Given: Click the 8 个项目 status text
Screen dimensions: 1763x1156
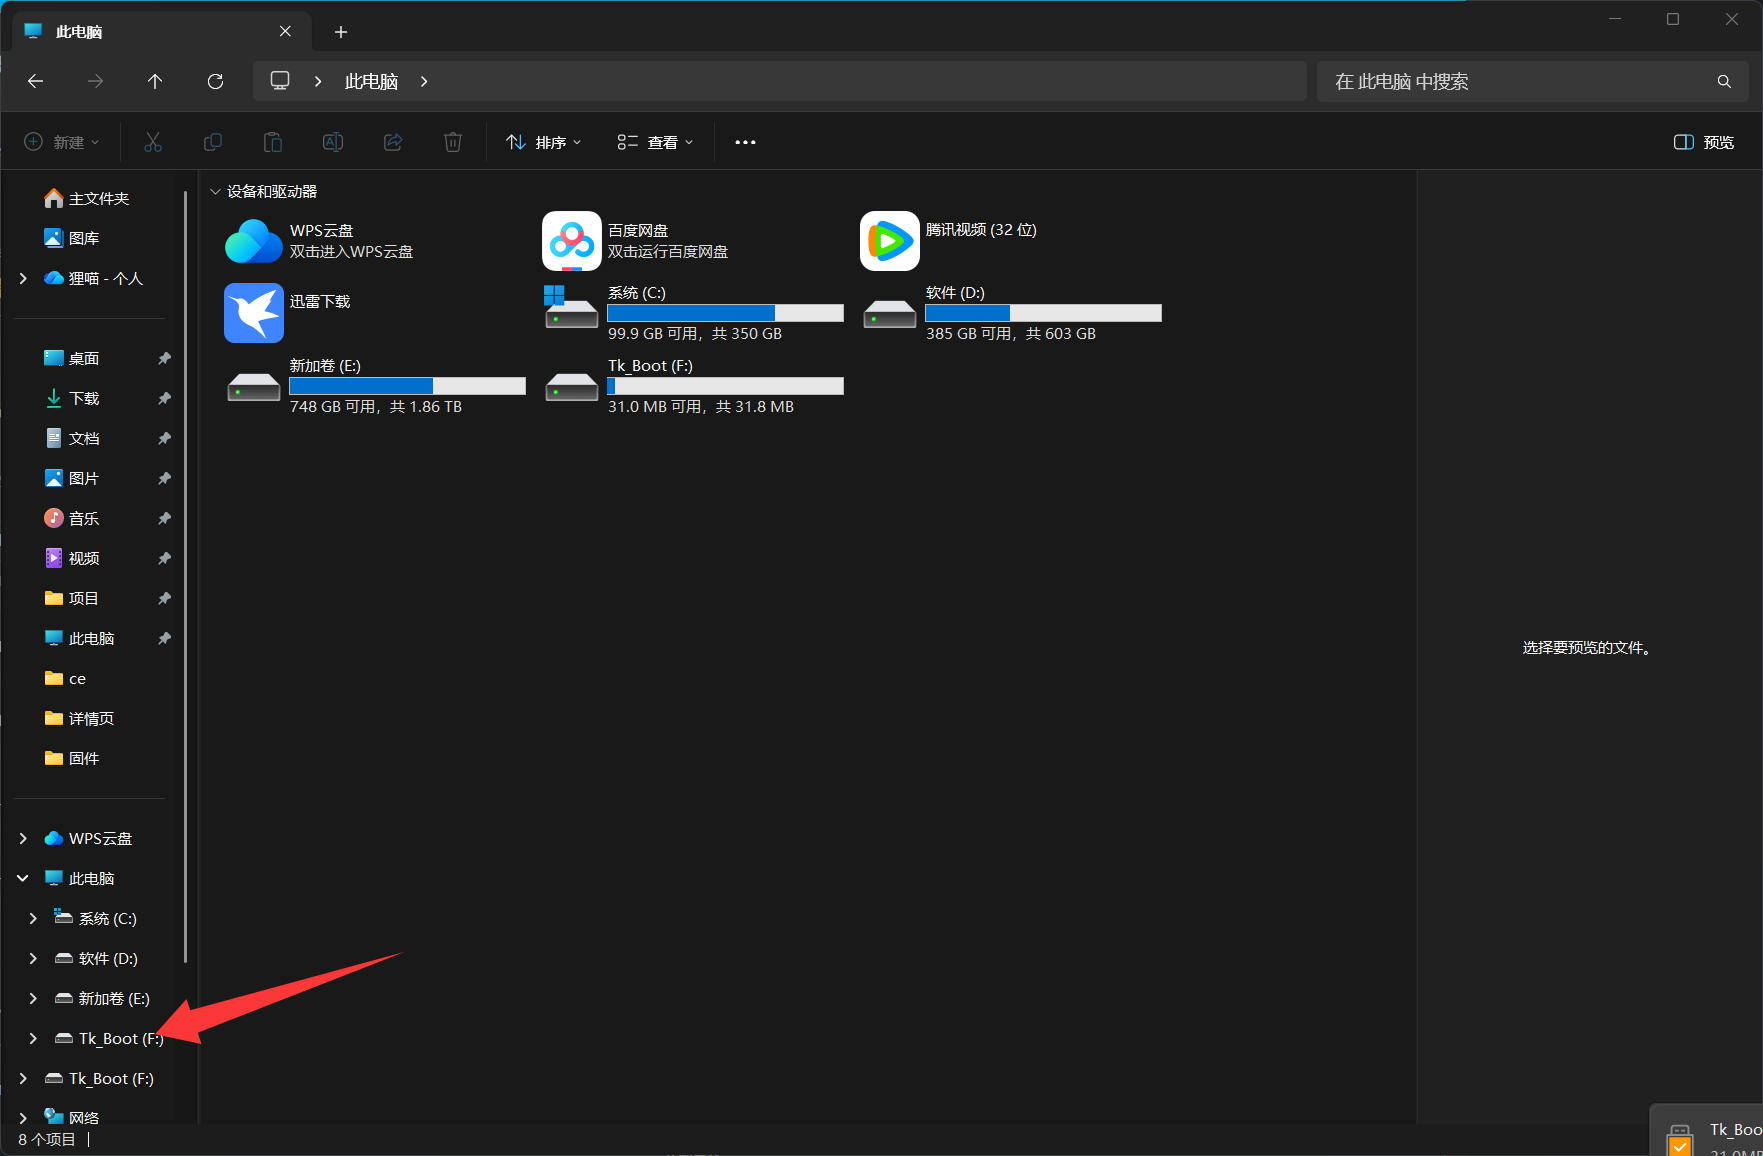Looking at the screenshot, I should click(x=47, y=1139).
